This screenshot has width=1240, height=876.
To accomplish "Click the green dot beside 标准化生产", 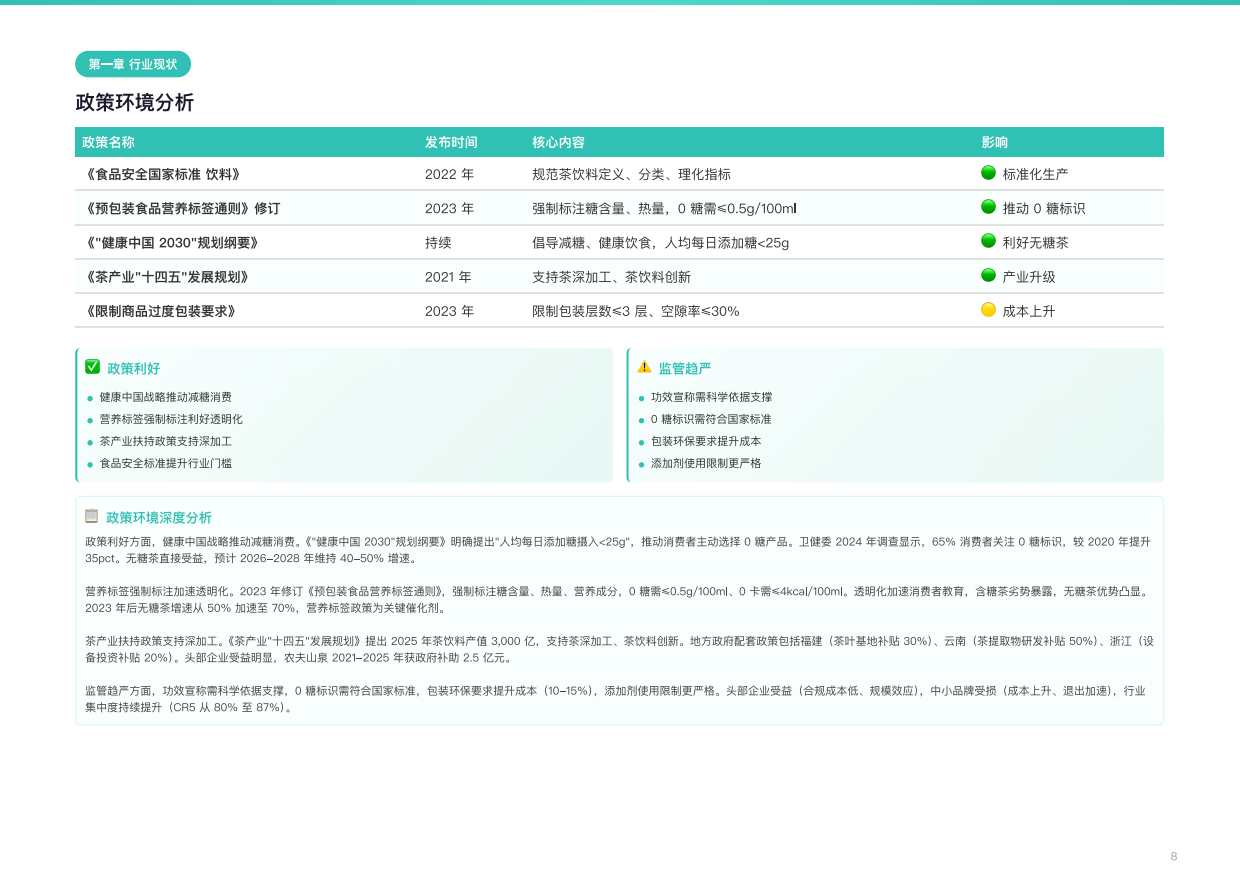I will (988, 172).
